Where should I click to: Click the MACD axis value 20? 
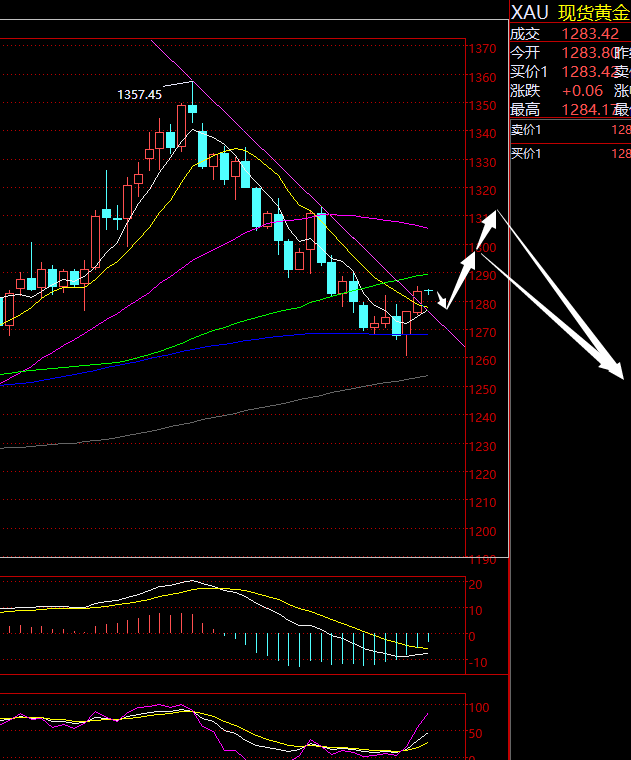475,585
